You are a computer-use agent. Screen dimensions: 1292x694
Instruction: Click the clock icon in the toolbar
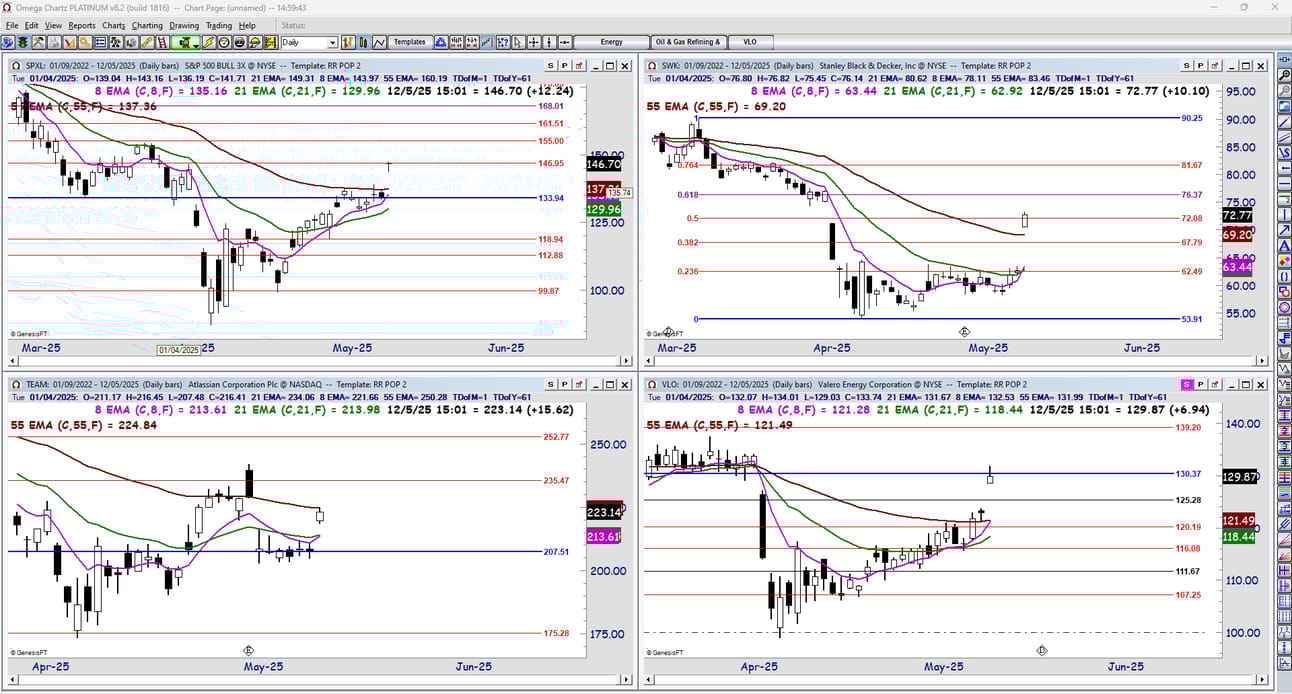[224, 43]
